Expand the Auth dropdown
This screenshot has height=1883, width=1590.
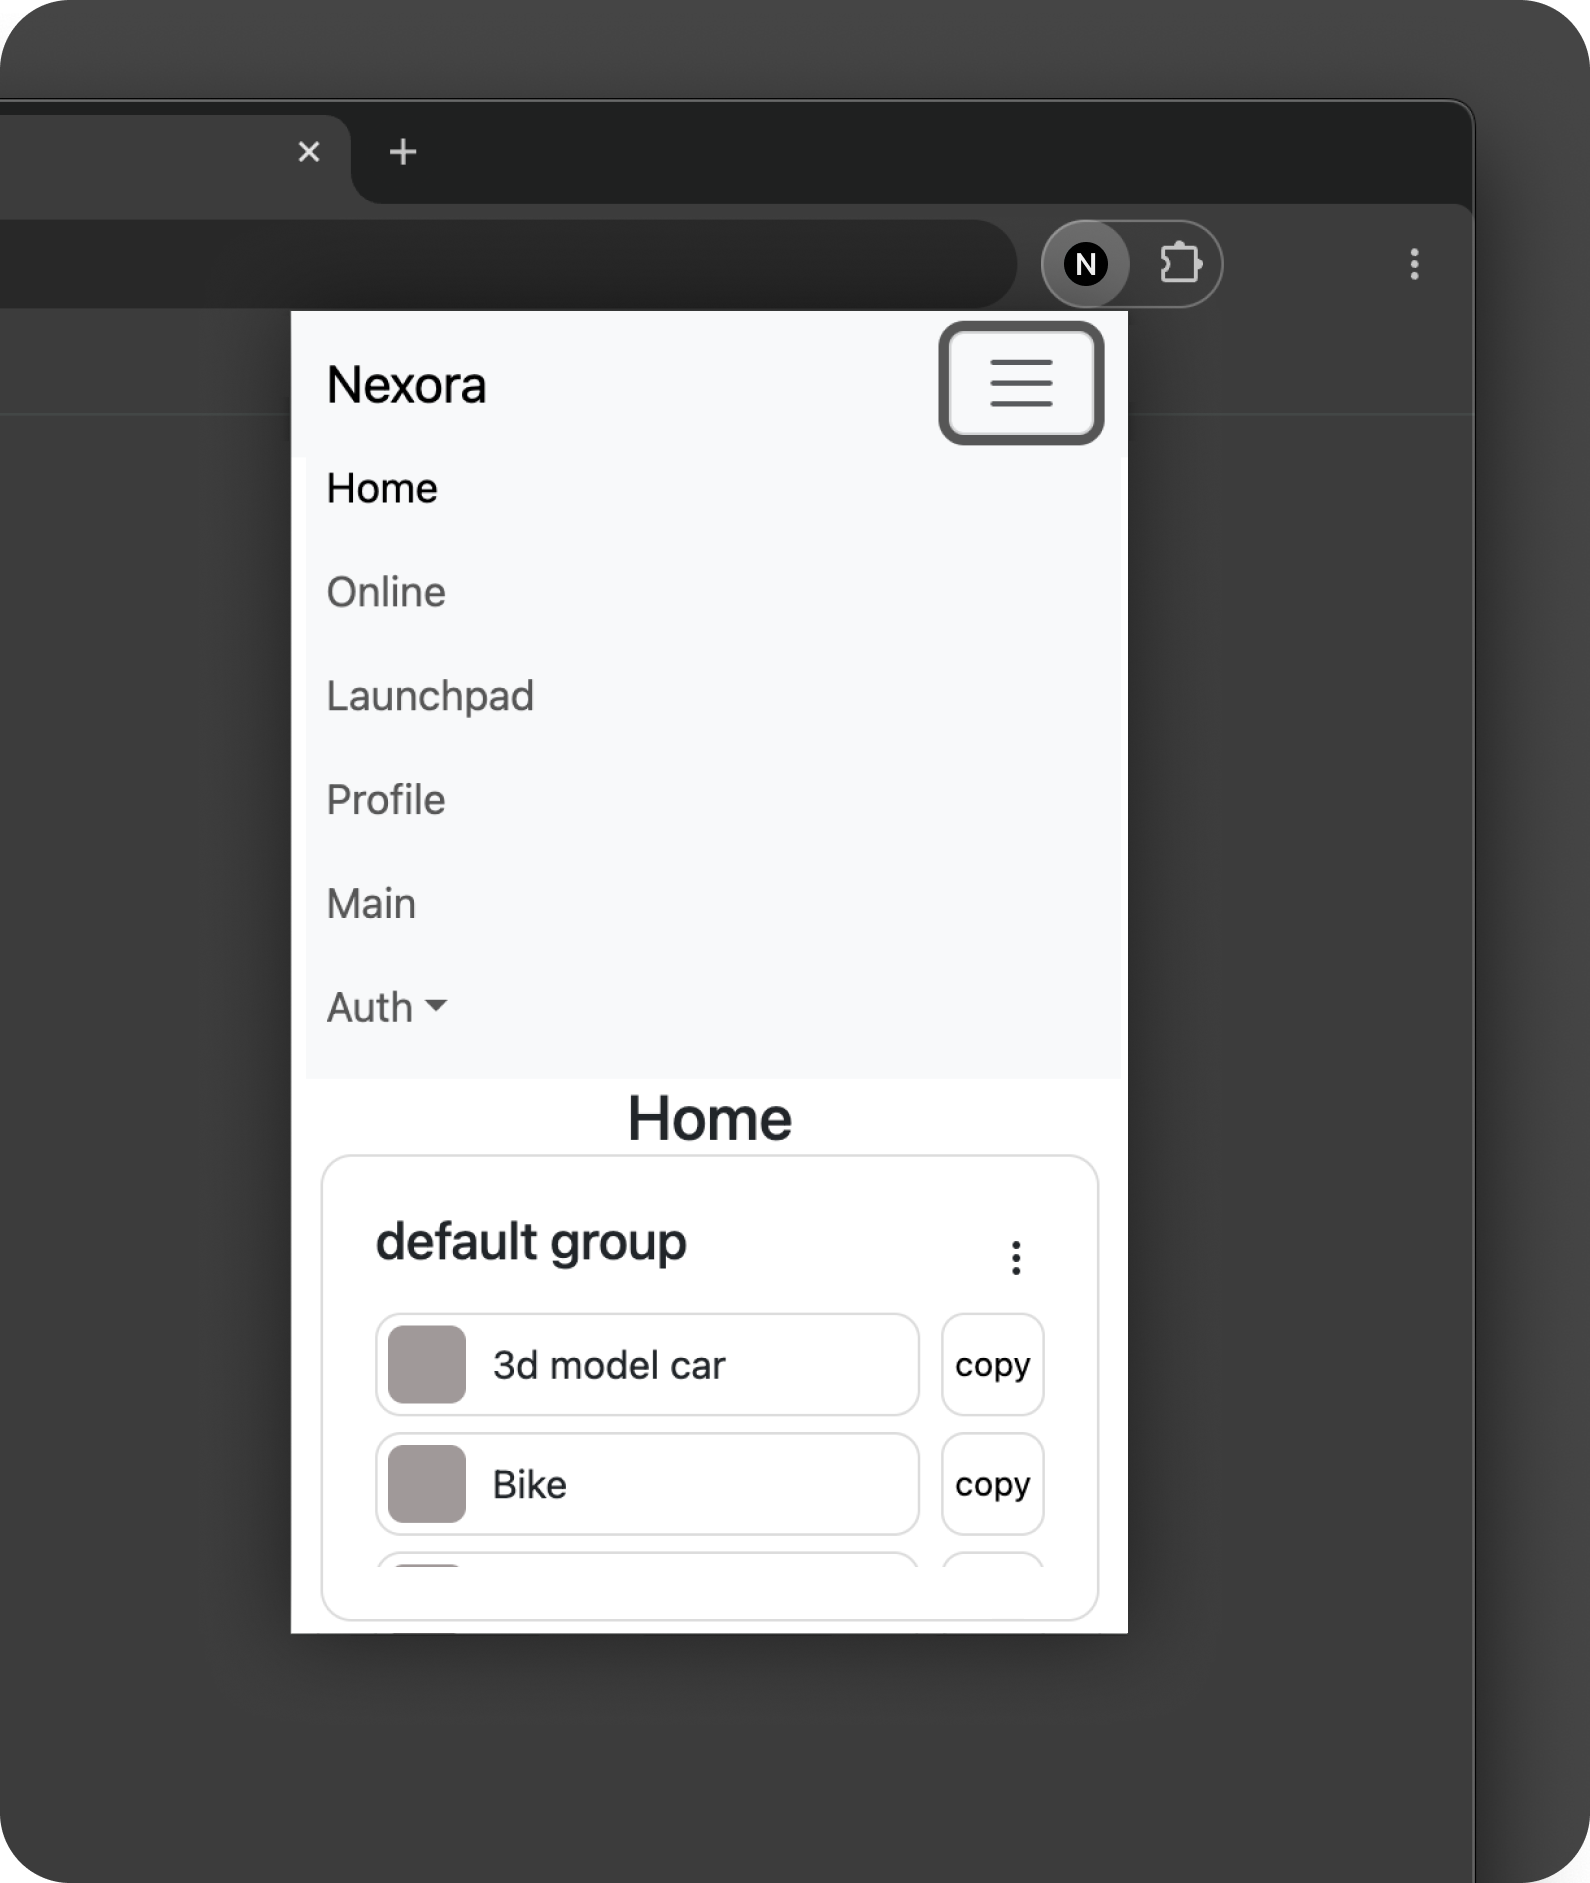(x=387, y=1008)
